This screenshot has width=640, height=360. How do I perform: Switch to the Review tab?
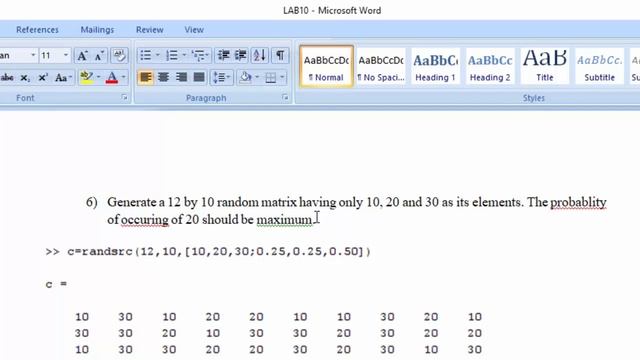click(149, 30)
